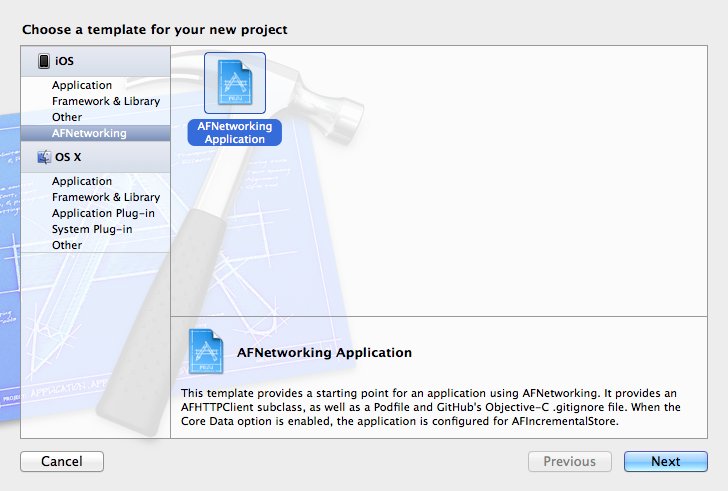Click the AFNetworking Application description heading
Image resolution: width=728 pixels, height=491 pixels.
[x=325, y=353]
